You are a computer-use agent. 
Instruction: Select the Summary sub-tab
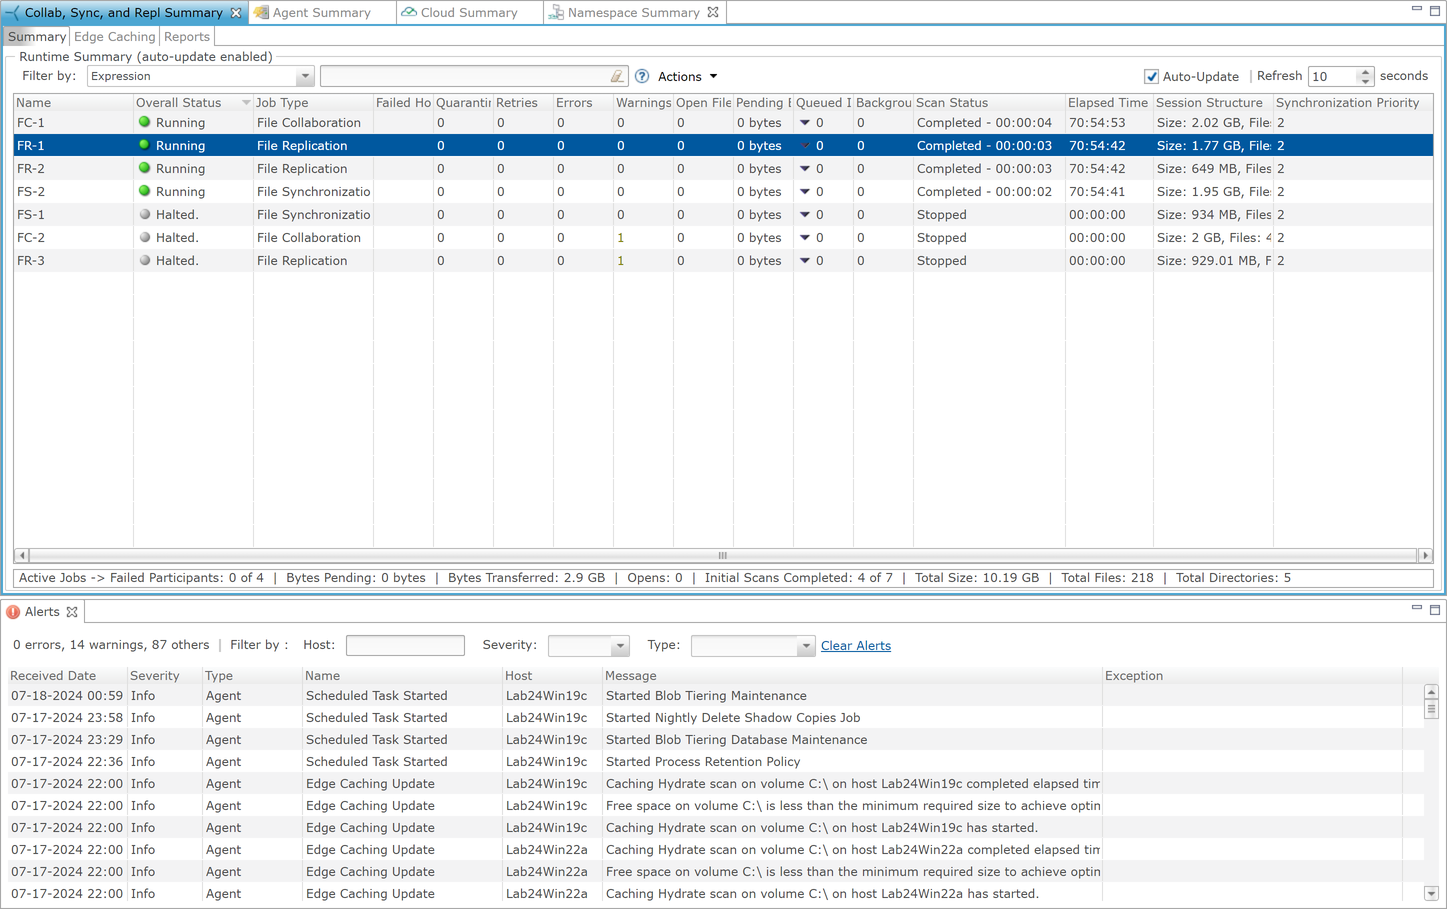(36, 37)
